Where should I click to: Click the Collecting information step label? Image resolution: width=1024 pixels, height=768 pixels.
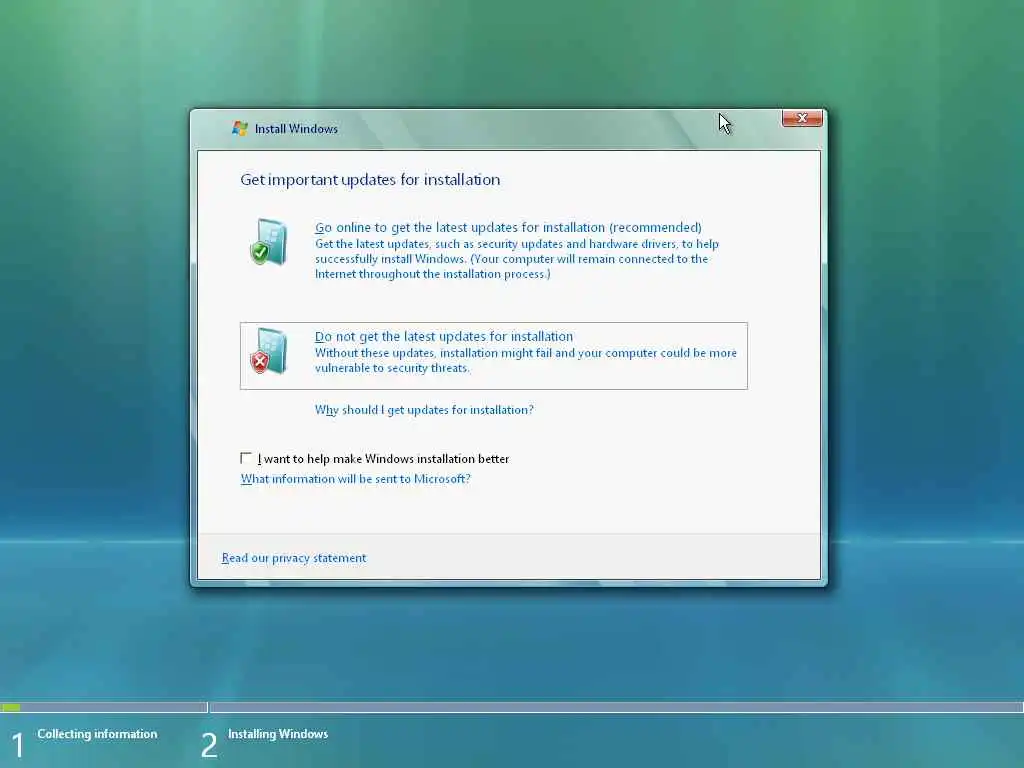[97, 734]
